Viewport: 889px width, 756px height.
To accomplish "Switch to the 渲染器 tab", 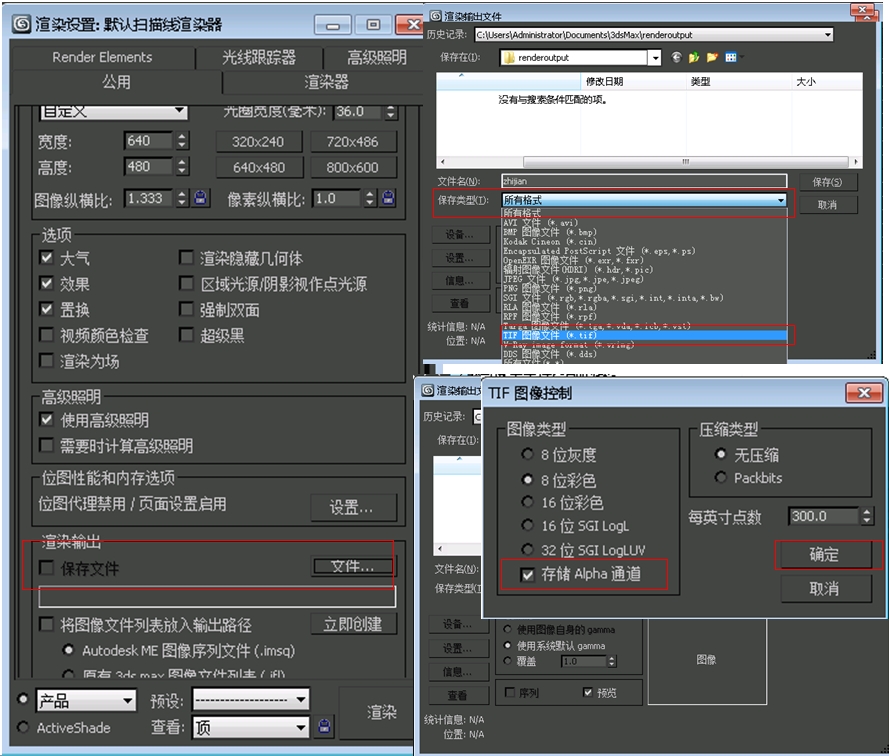I will coord(326,82).
